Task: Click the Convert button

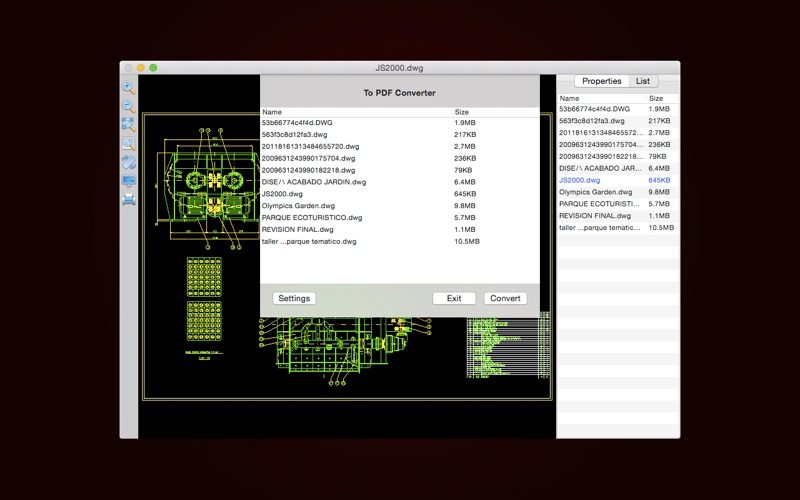Action: [x=505, y=298]
